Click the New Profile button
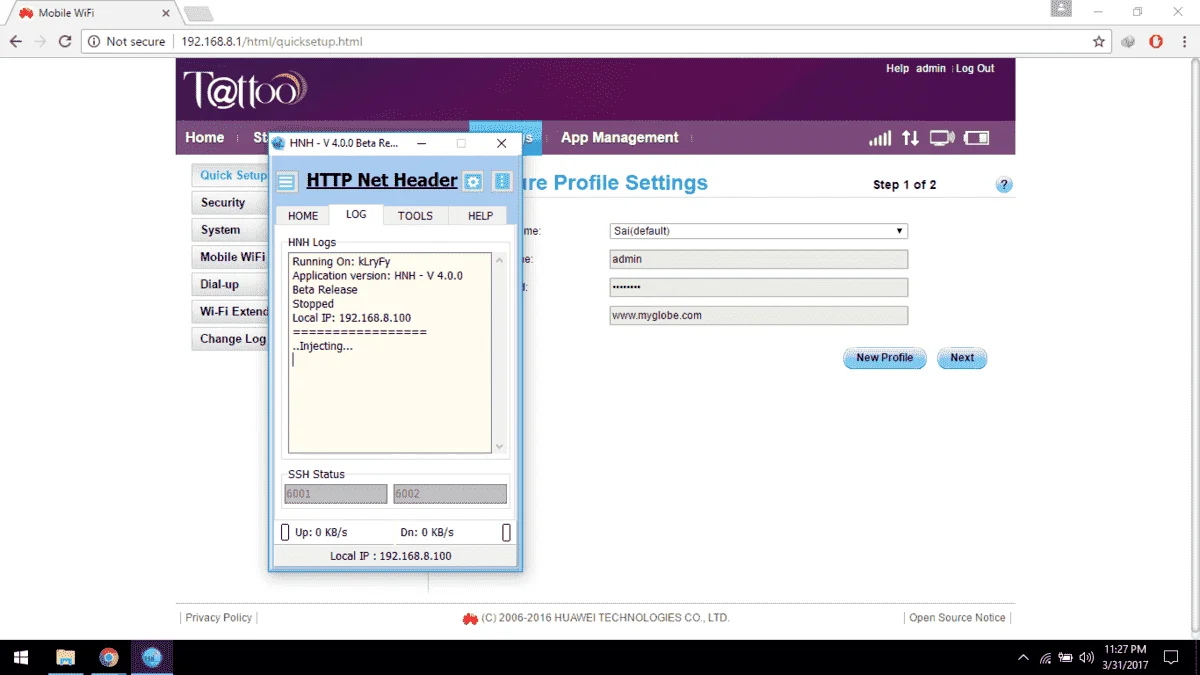1200x675 pixels. click(x=885, y=358)
